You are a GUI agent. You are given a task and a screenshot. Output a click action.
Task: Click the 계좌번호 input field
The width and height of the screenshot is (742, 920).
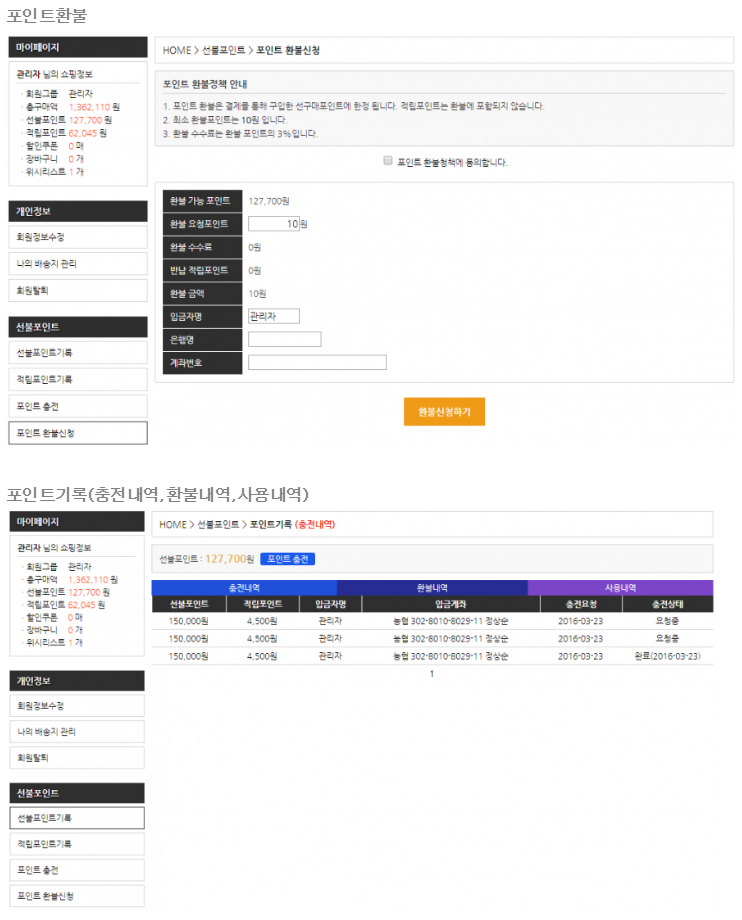coord(317,362)
